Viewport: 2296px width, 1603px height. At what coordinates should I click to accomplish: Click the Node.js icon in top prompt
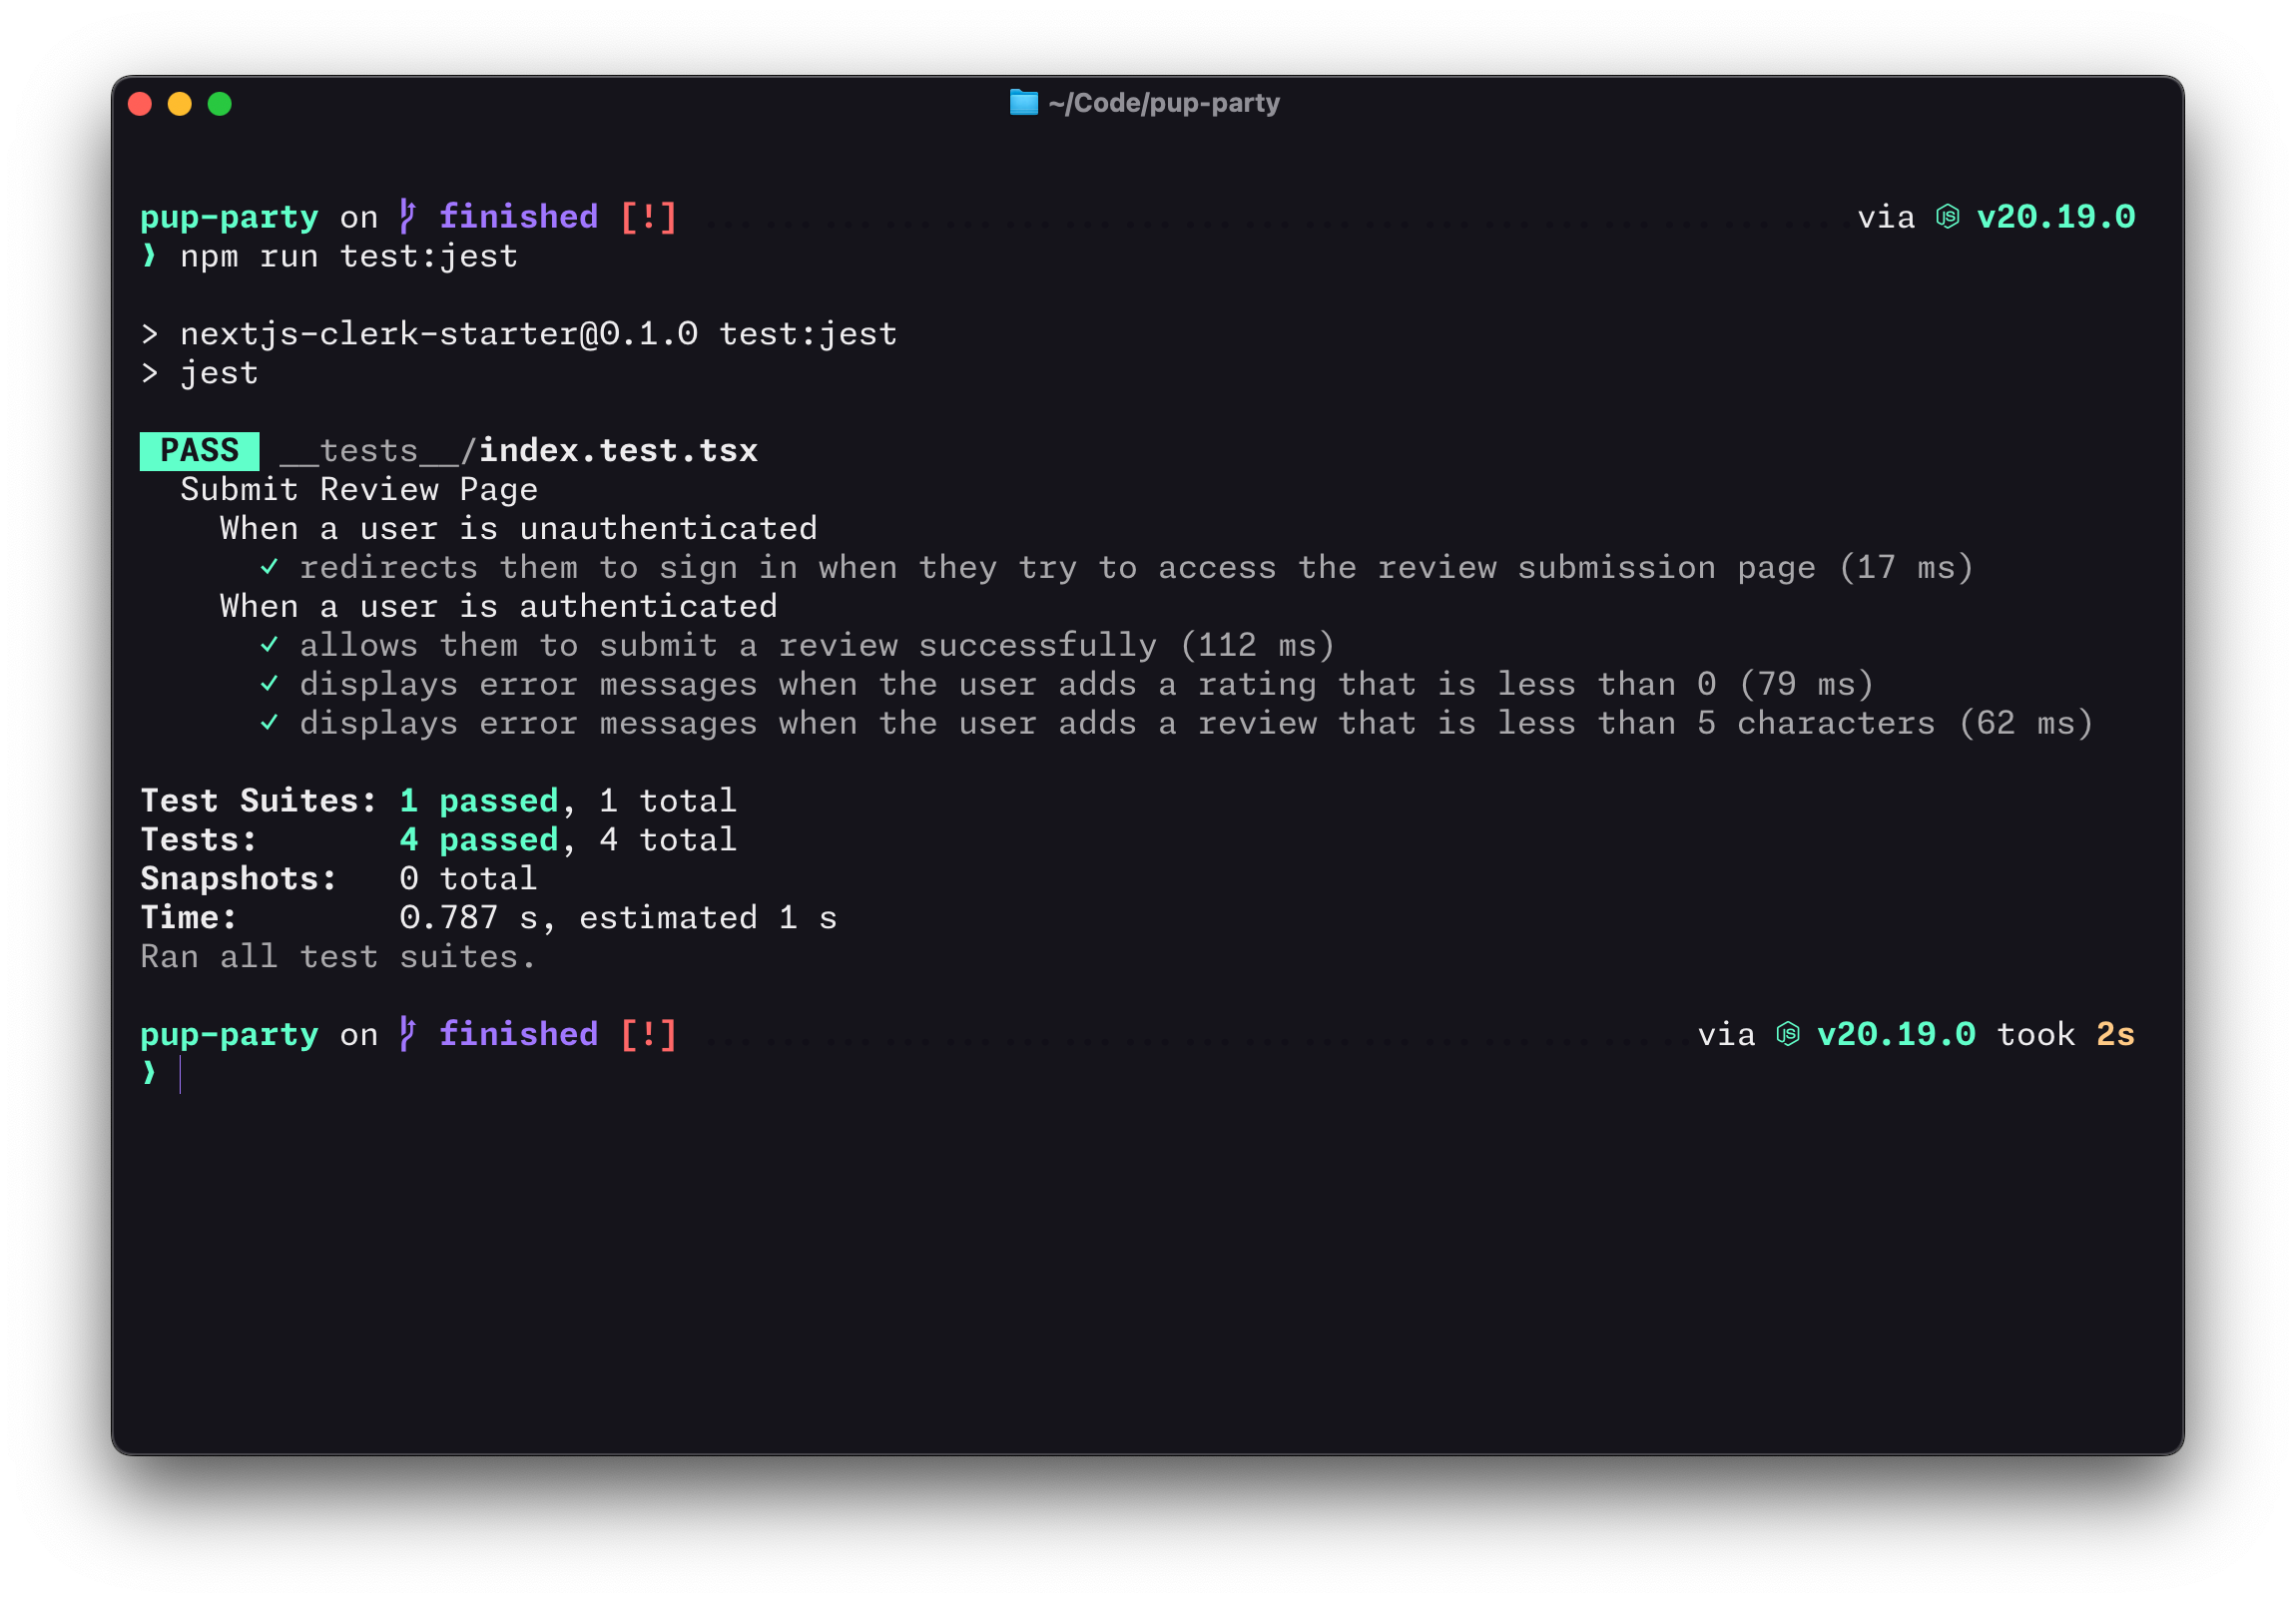click(1946, 216)
